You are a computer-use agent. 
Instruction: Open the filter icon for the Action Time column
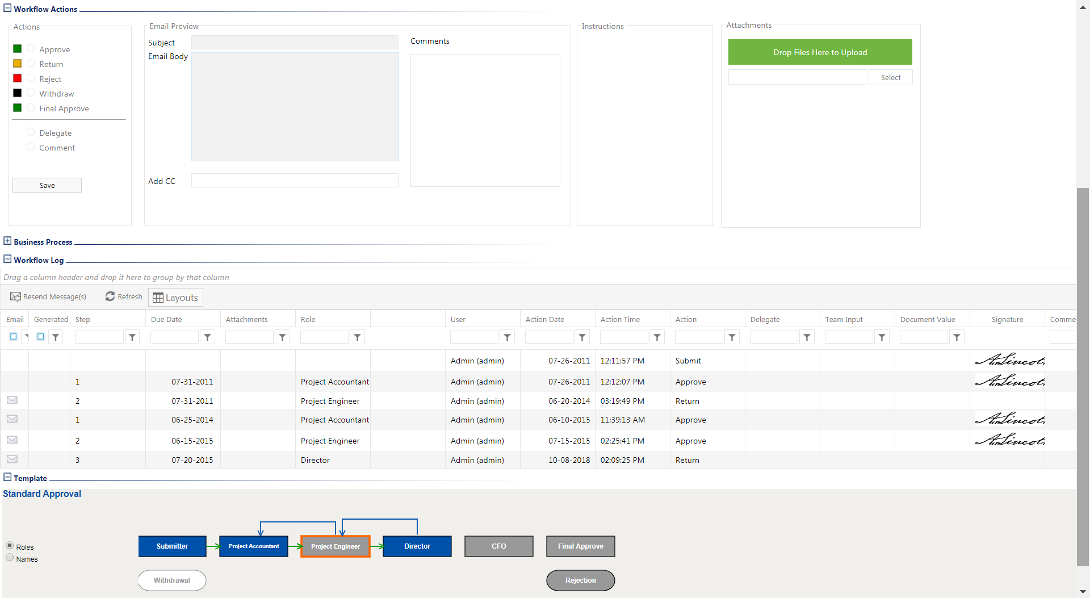(657, 338)
